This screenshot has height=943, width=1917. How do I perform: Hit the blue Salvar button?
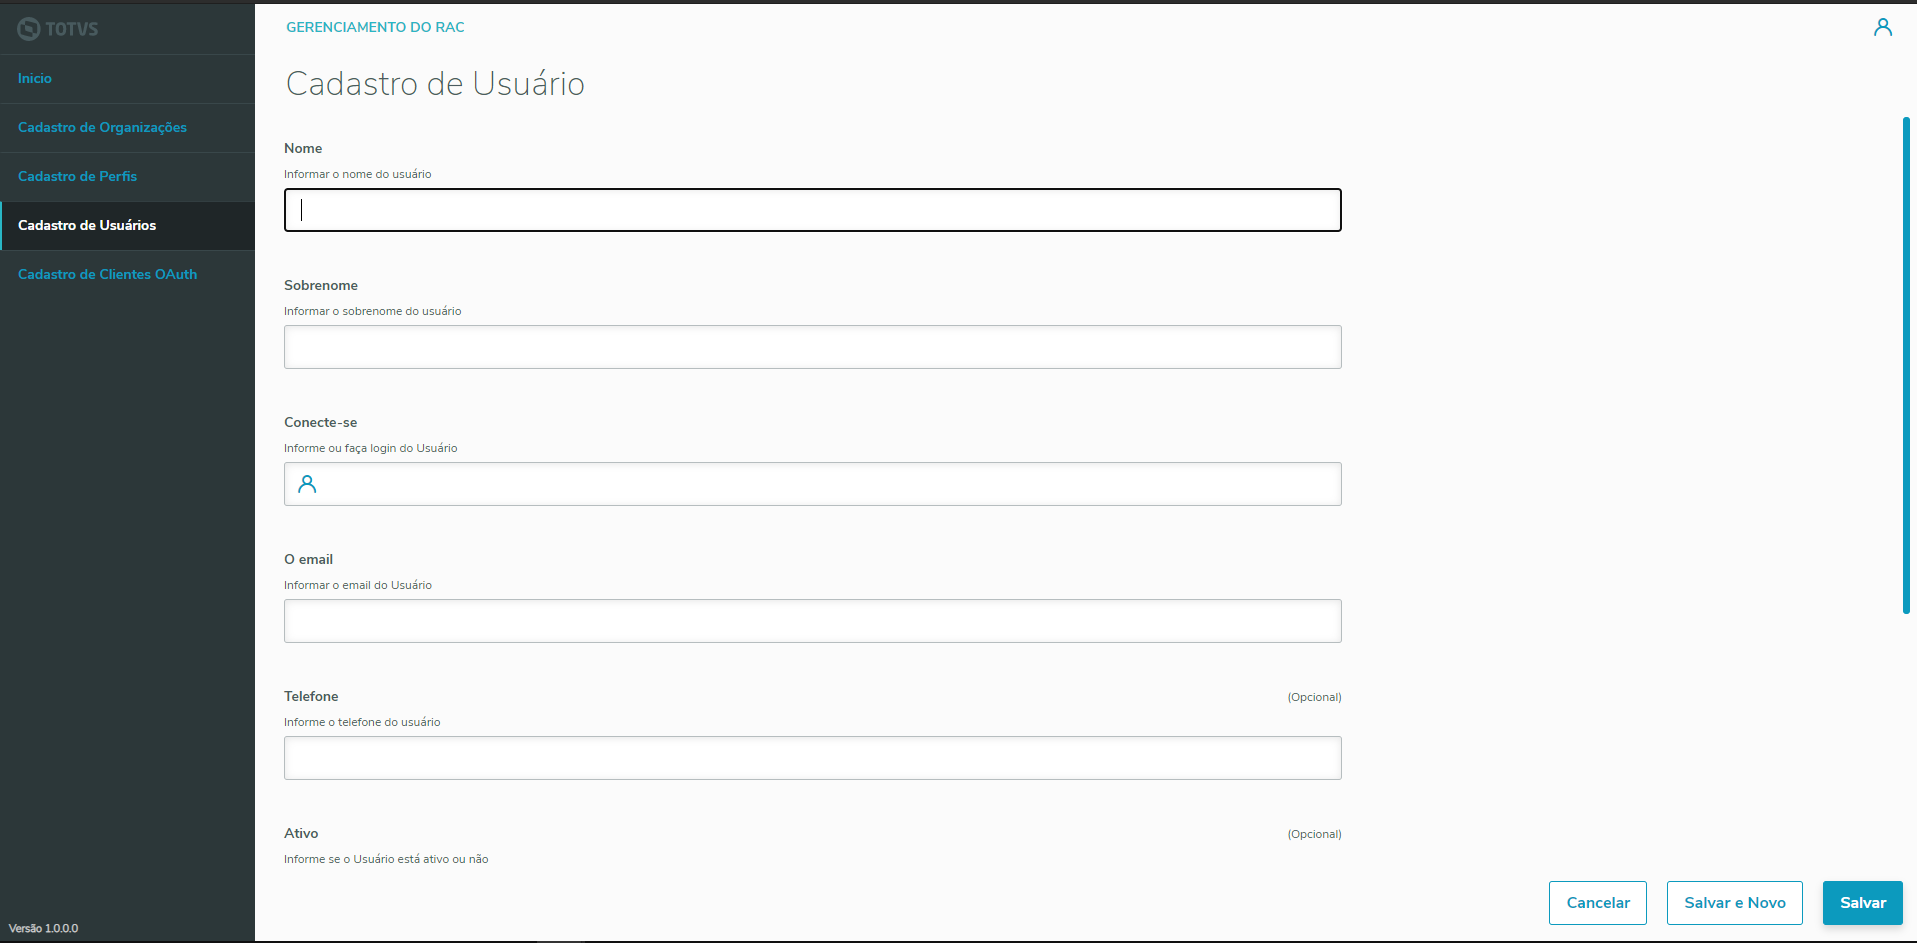(1862, 903)
